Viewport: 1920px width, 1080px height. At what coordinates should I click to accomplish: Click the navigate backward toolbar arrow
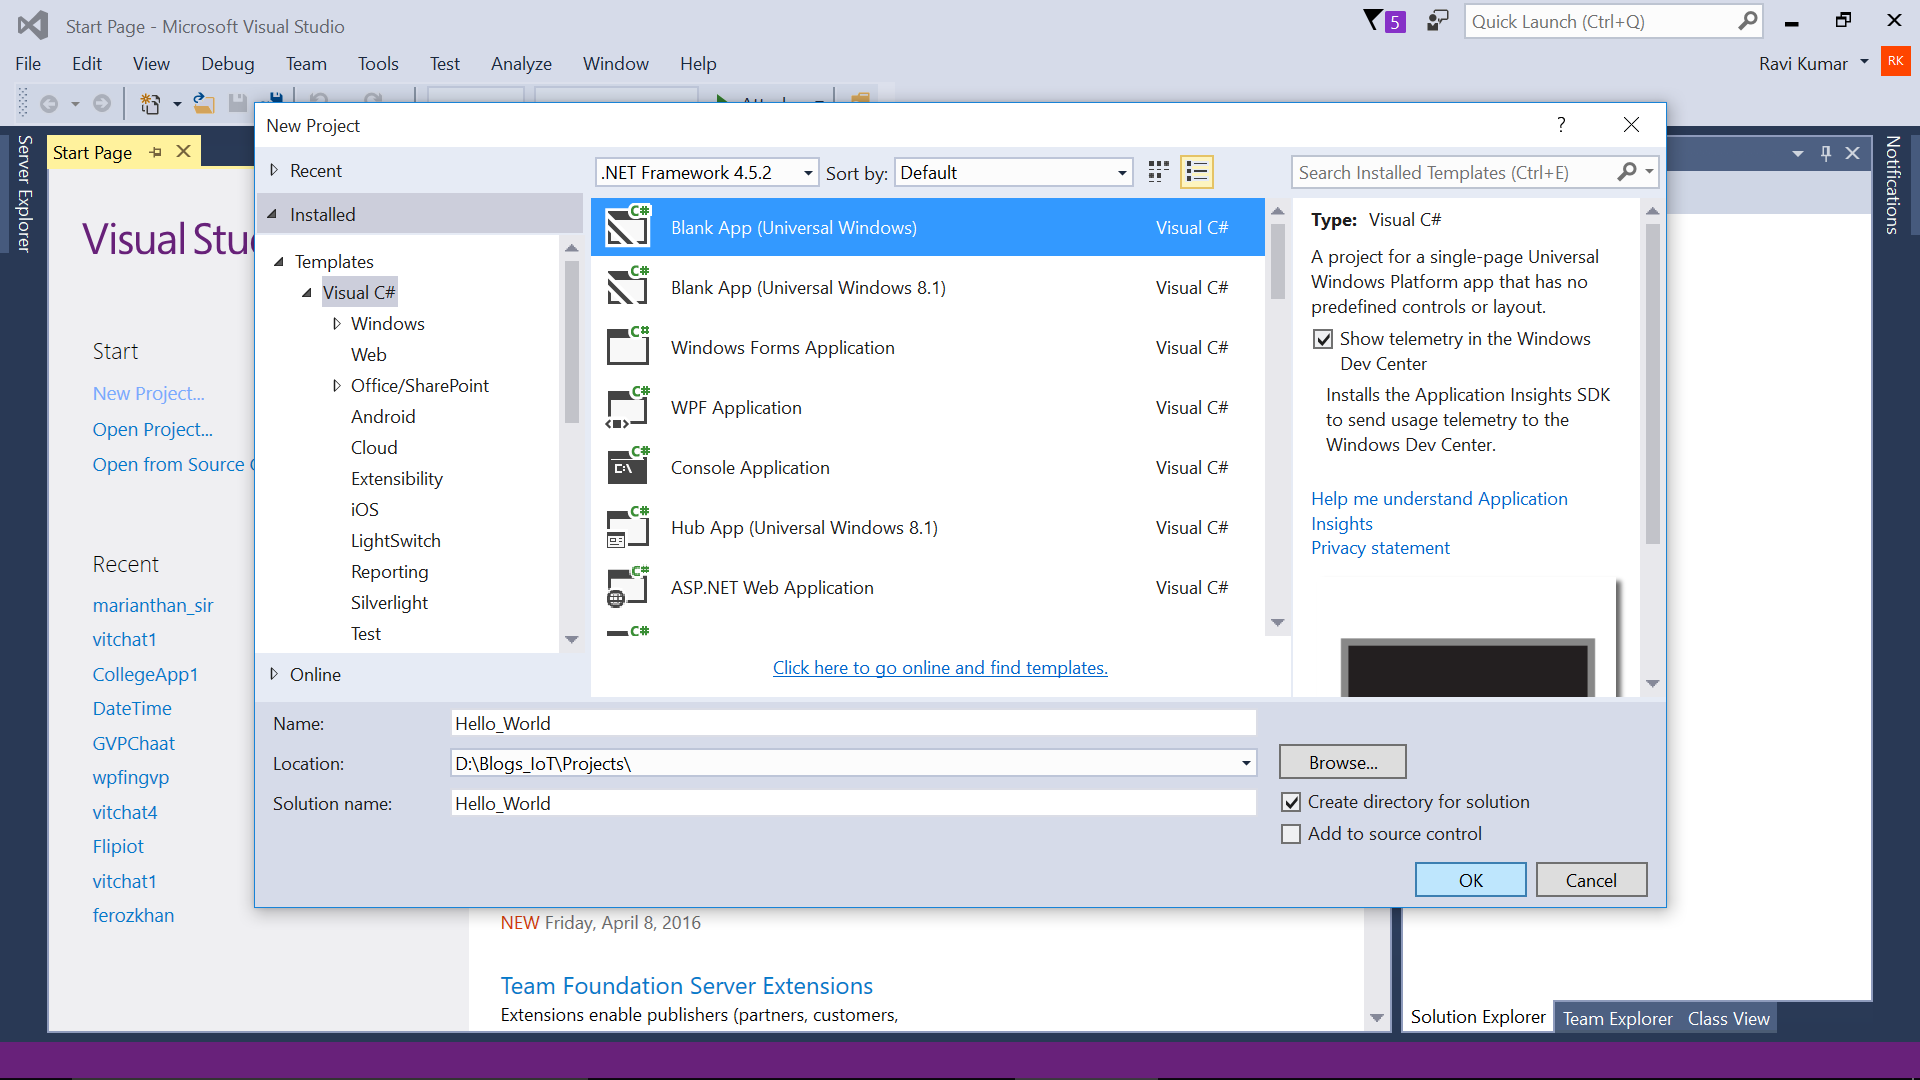coord(48,103)
